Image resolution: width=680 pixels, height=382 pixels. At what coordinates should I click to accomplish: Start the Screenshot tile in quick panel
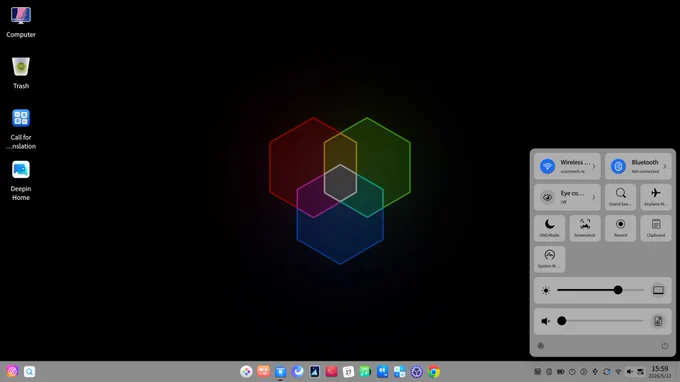click(x=585, y=228)
